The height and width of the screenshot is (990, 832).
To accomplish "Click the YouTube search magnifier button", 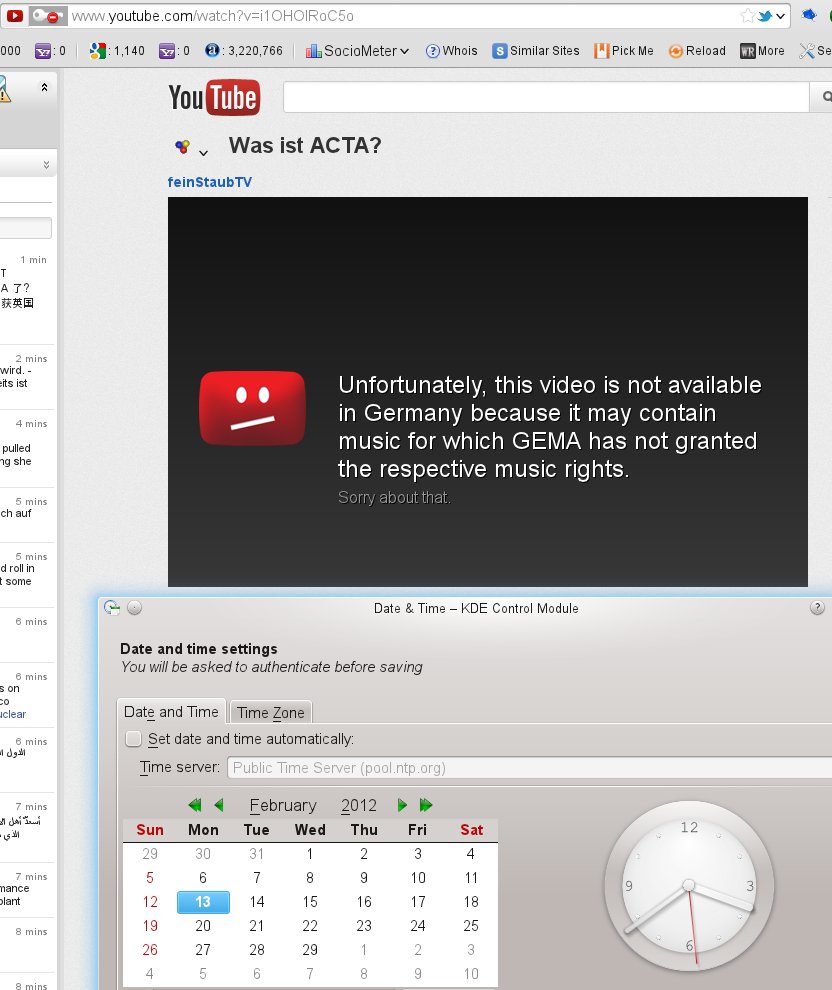I will pos(823,97).
